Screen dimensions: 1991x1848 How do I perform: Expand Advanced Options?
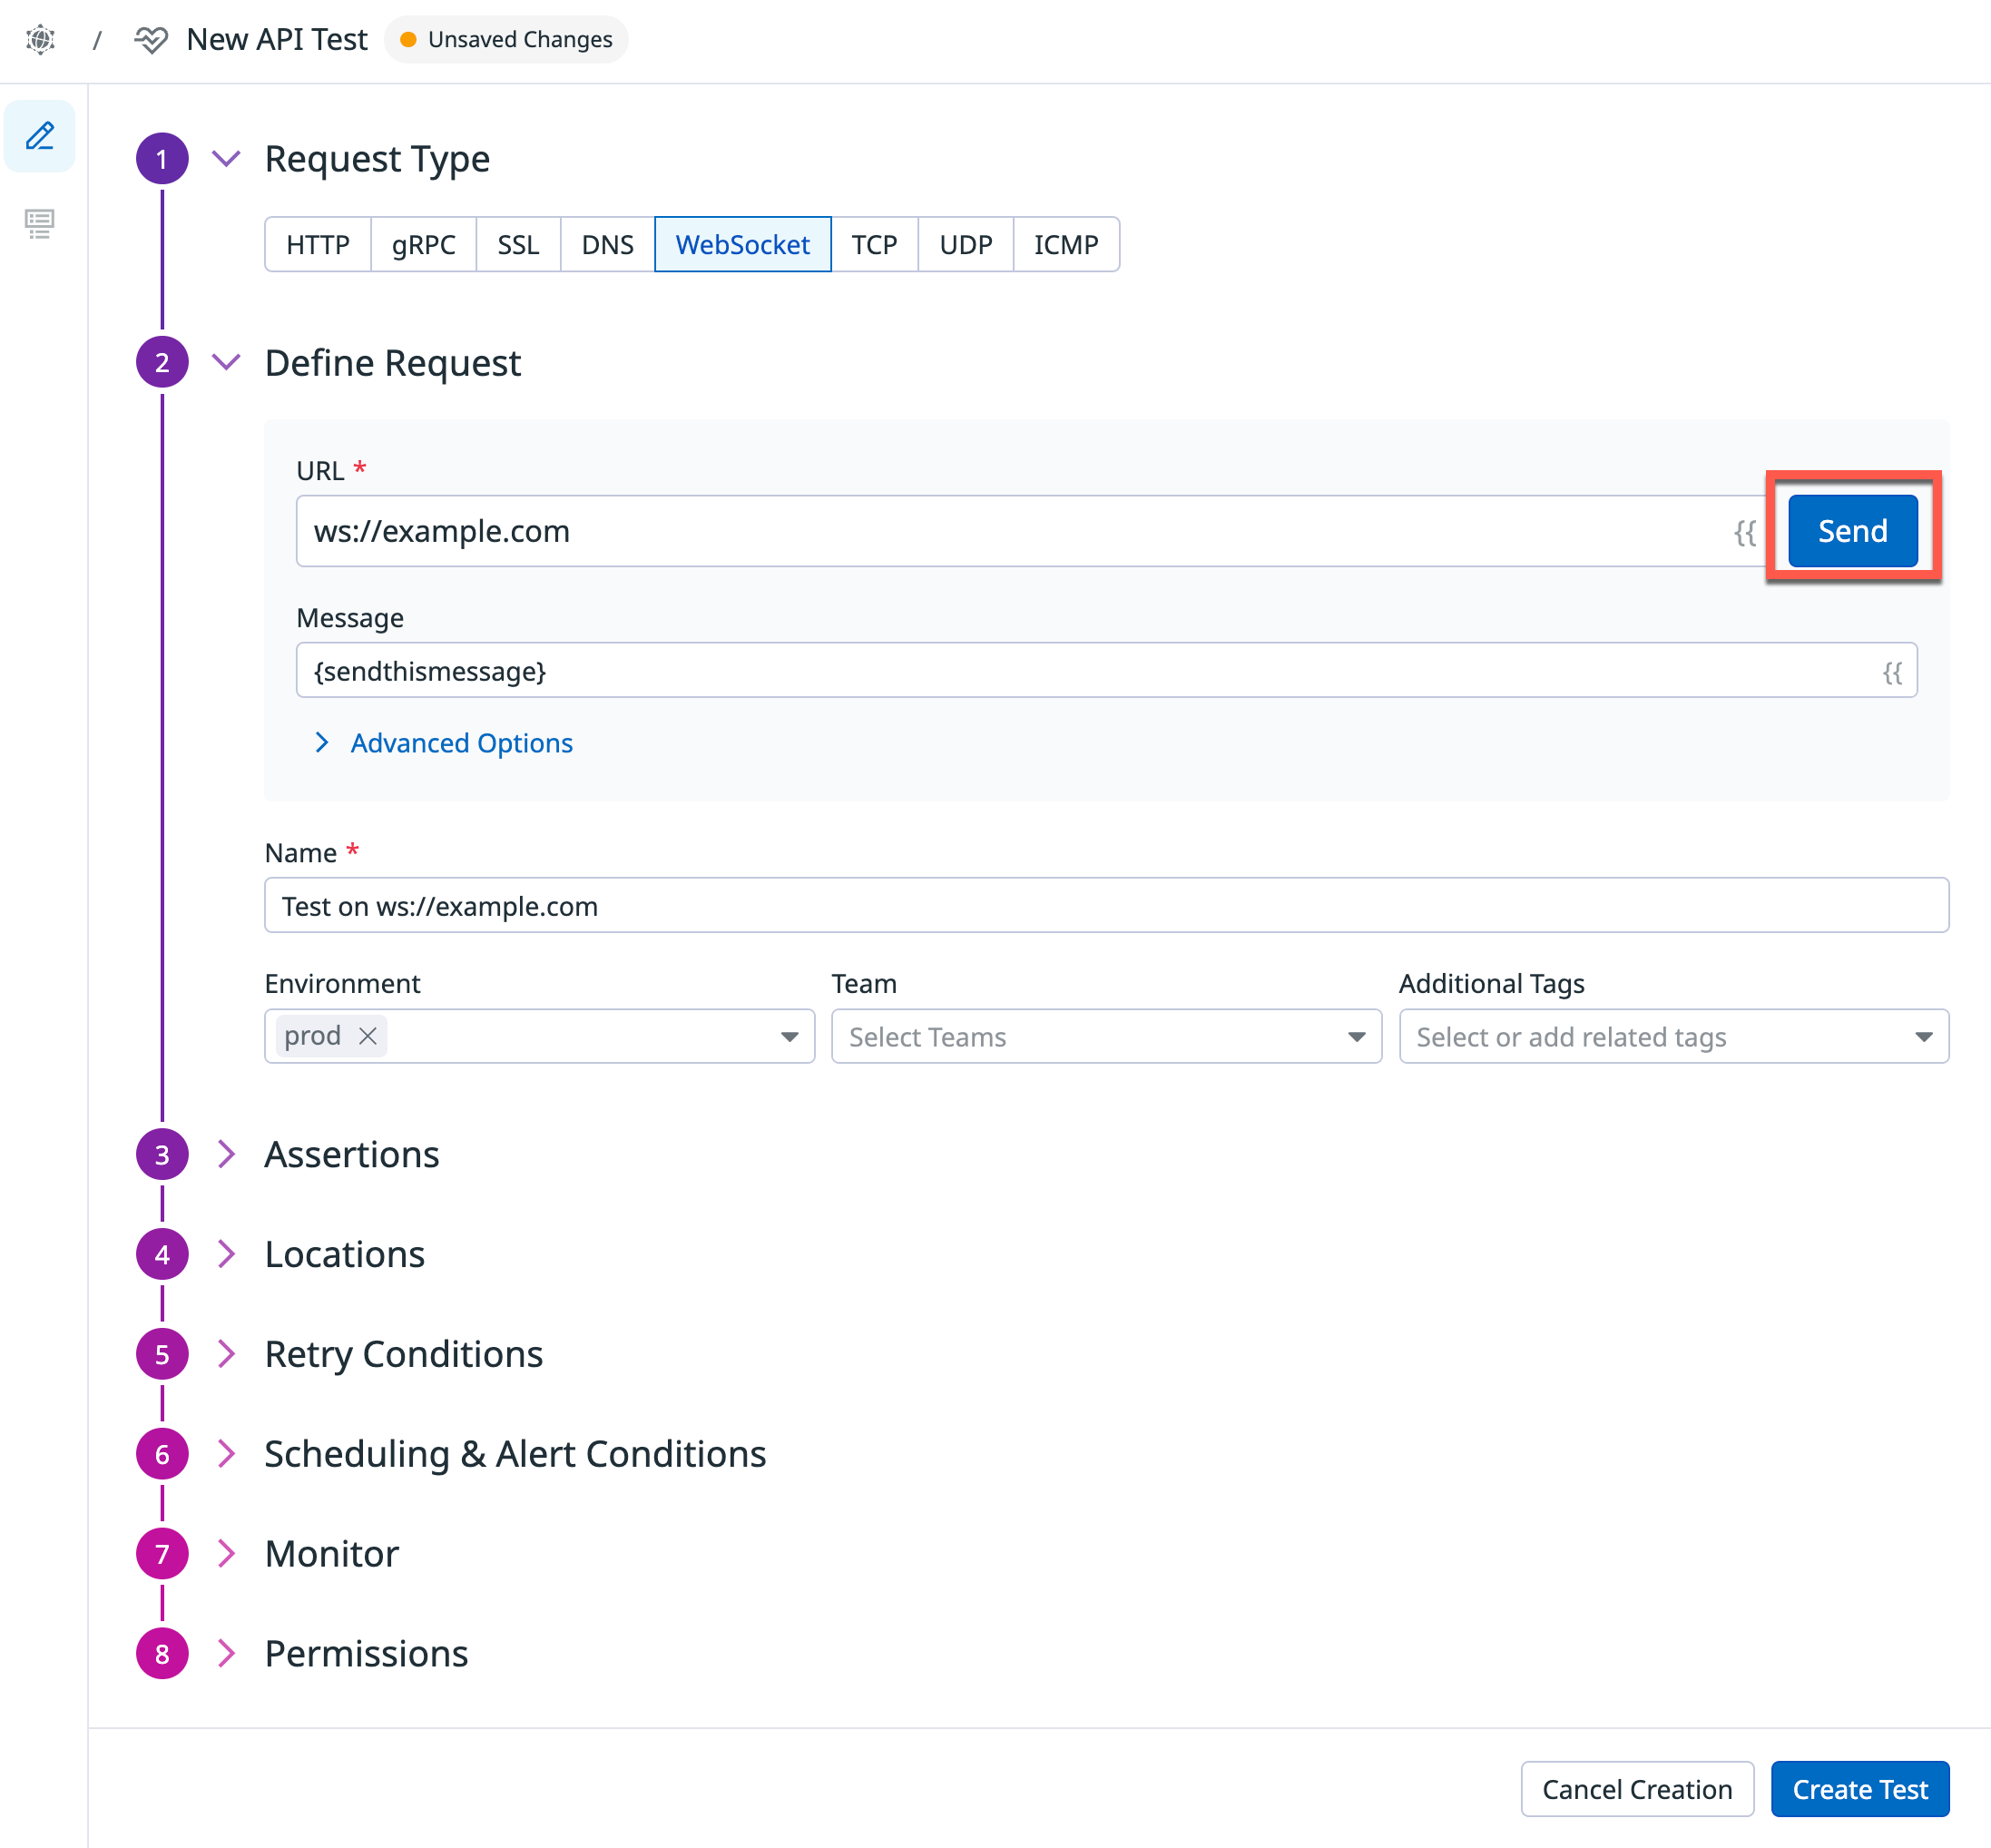461,743
